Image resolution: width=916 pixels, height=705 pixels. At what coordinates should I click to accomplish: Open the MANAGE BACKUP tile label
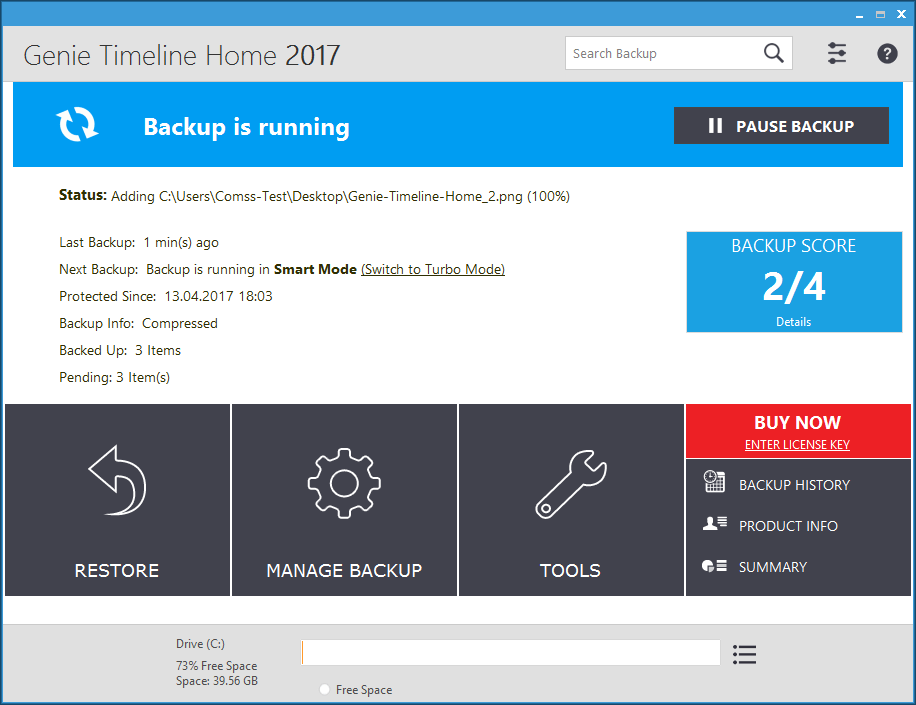click(344, 571)
